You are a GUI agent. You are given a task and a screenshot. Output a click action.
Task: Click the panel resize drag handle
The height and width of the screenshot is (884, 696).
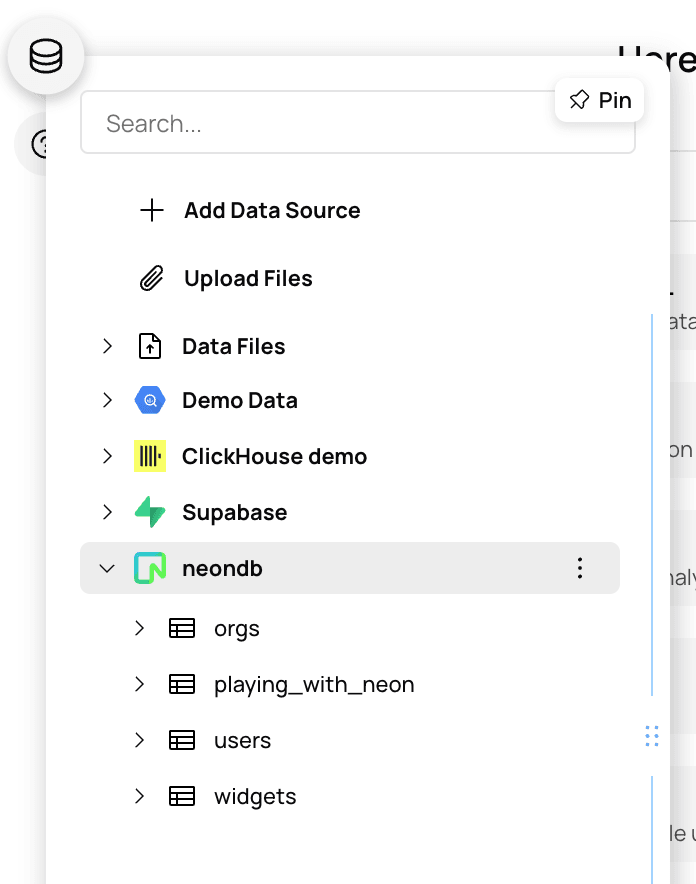(652, 737)
